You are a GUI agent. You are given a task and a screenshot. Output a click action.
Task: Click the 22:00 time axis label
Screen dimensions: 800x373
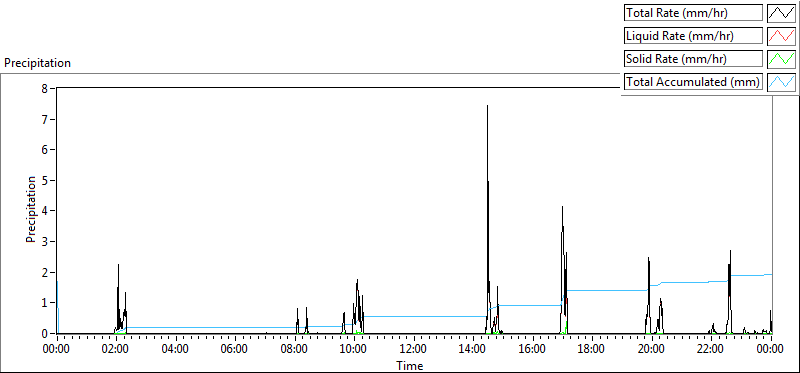[x=711, y=350]
